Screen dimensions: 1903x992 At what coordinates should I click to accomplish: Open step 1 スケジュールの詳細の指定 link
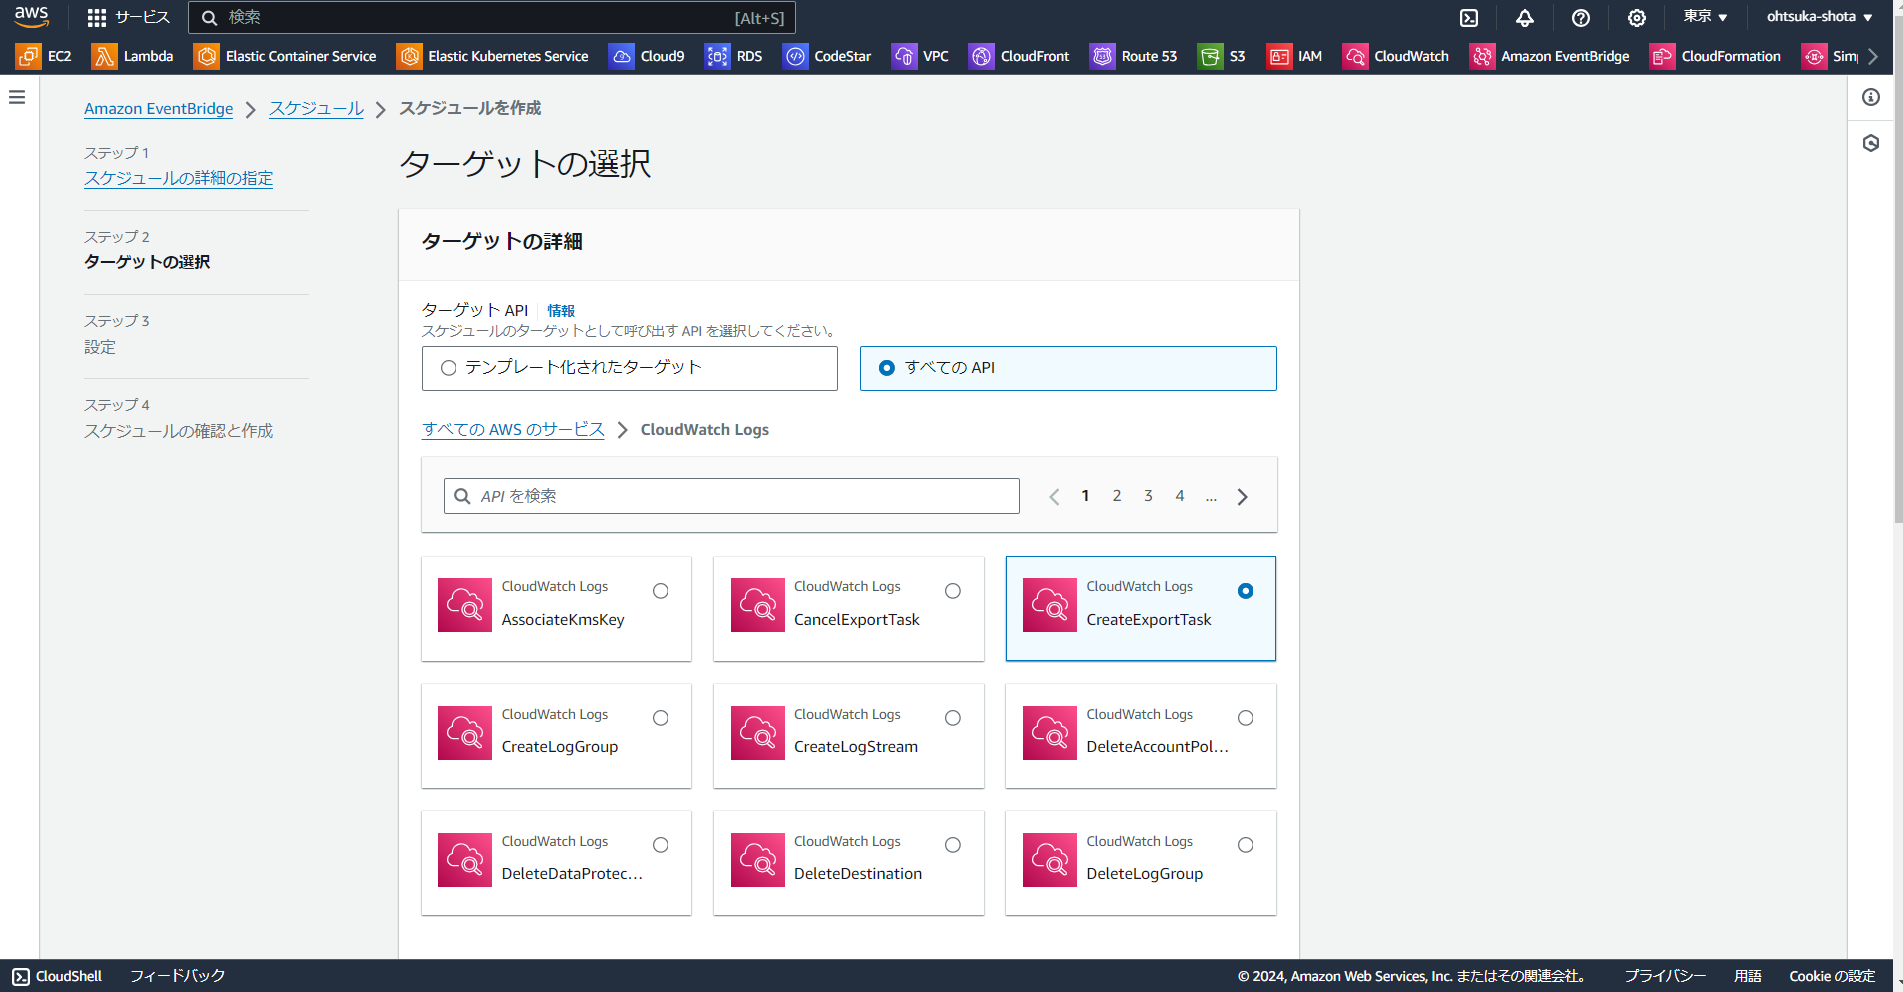pyautogui.click(x=178, y=178)
